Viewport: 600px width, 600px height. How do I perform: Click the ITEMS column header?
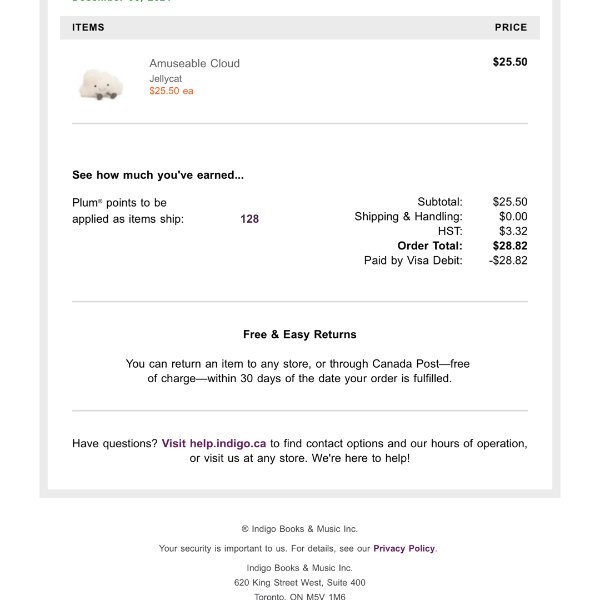[88, 28]
